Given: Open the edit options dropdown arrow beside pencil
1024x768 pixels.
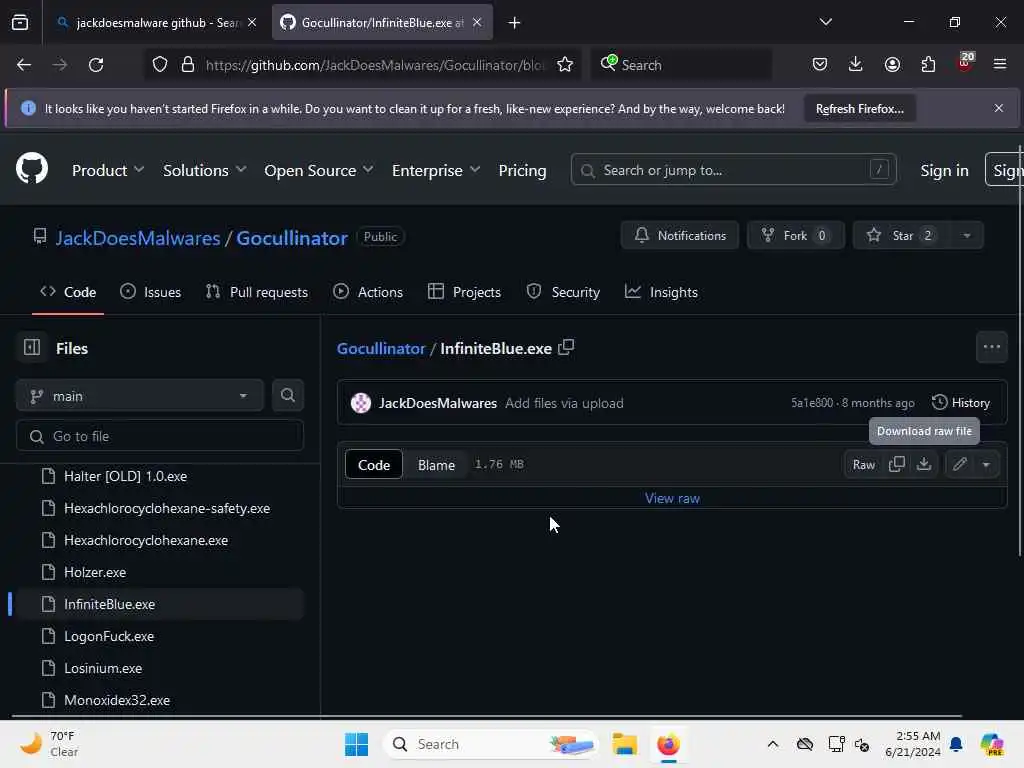Looking at the screenshot, I should (986, 464).
